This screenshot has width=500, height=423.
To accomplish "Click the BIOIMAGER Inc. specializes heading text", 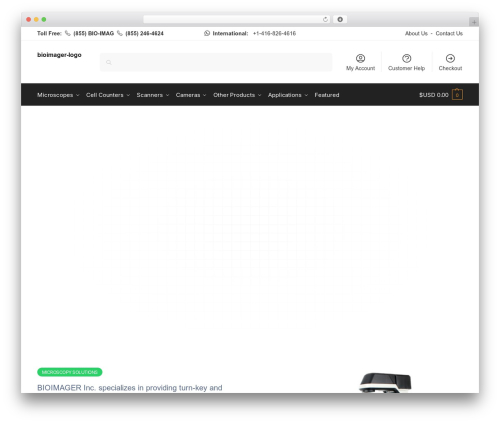I will coord(130,388).
